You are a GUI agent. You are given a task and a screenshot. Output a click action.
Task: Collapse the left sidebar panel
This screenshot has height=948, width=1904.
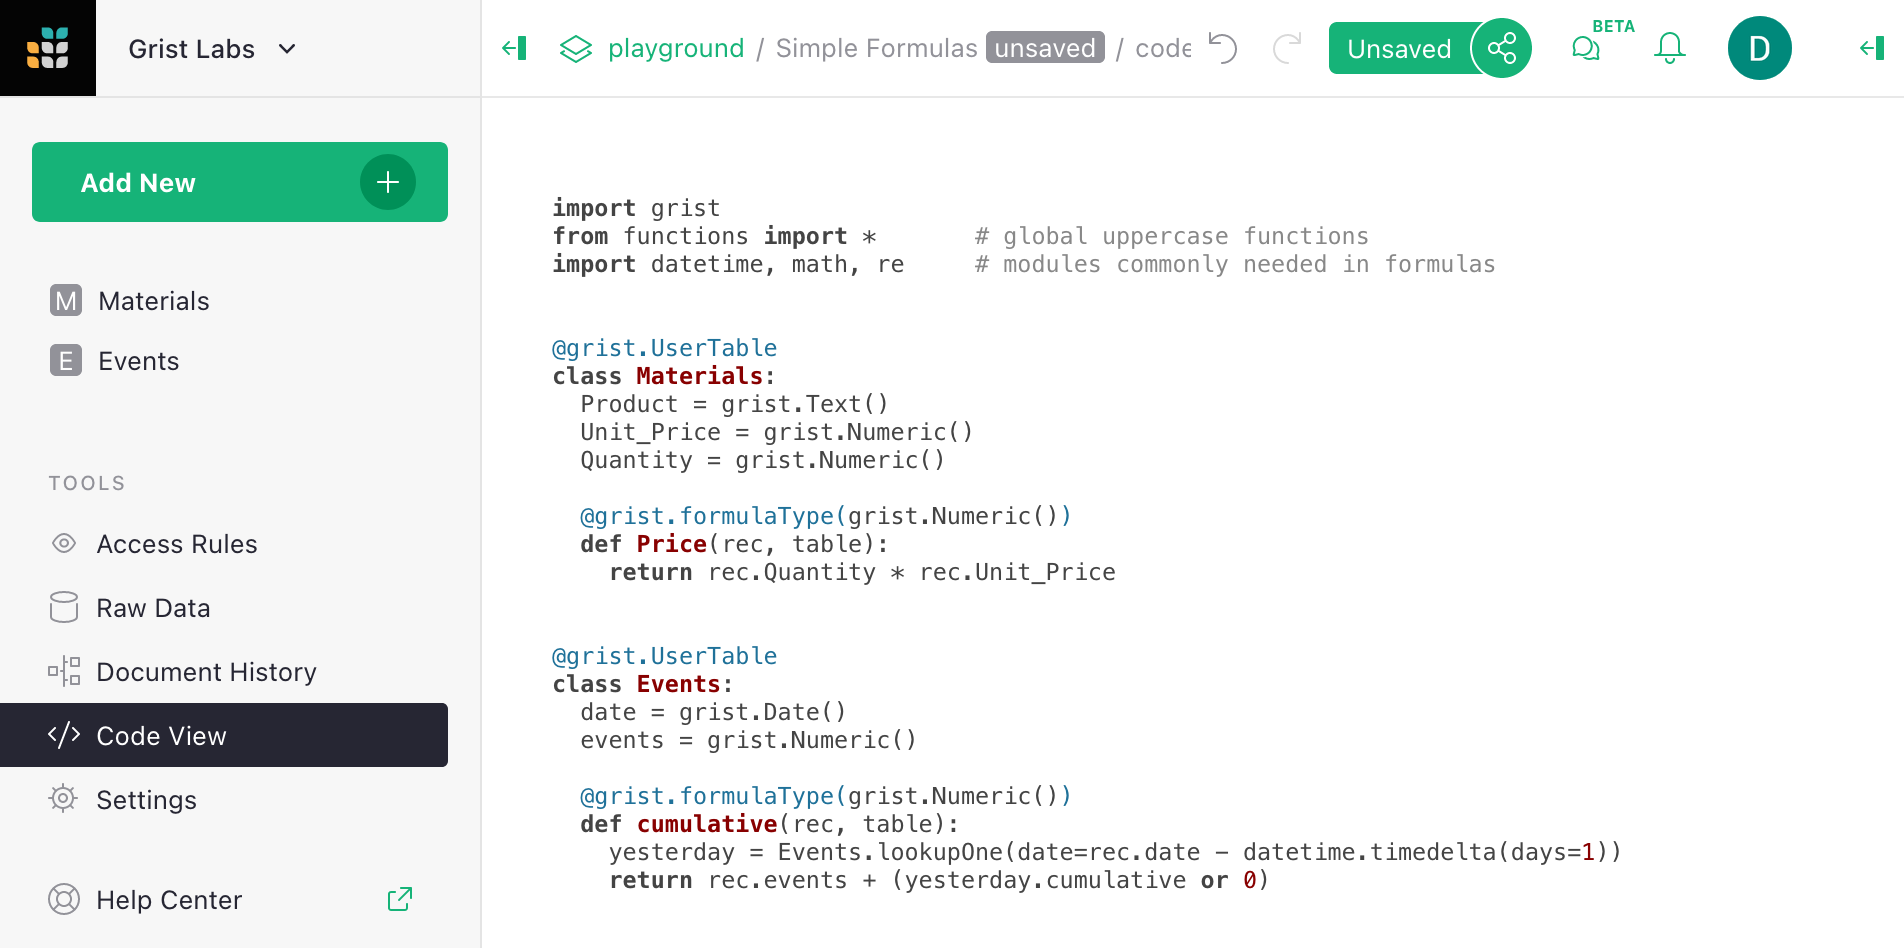514,47
